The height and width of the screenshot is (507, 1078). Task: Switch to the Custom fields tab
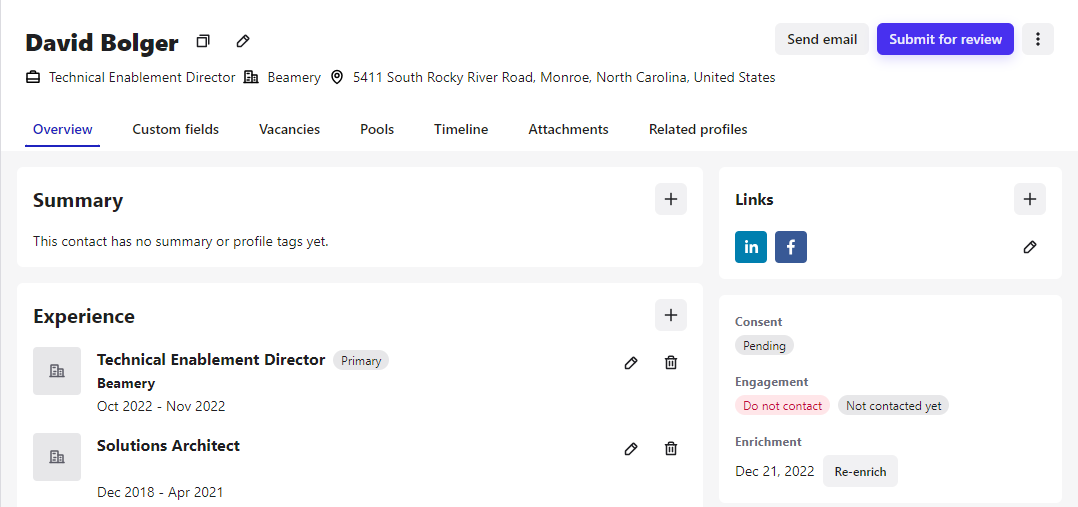pos(176,129)
